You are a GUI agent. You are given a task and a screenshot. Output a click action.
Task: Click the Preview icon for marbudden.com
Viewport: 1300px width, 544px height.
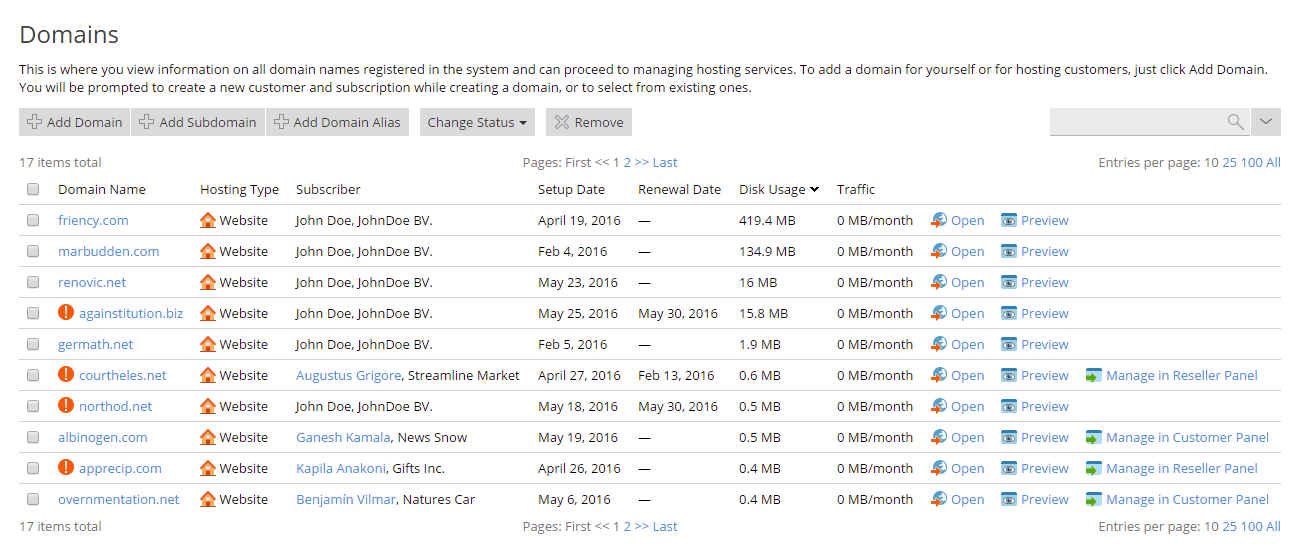1009,251
